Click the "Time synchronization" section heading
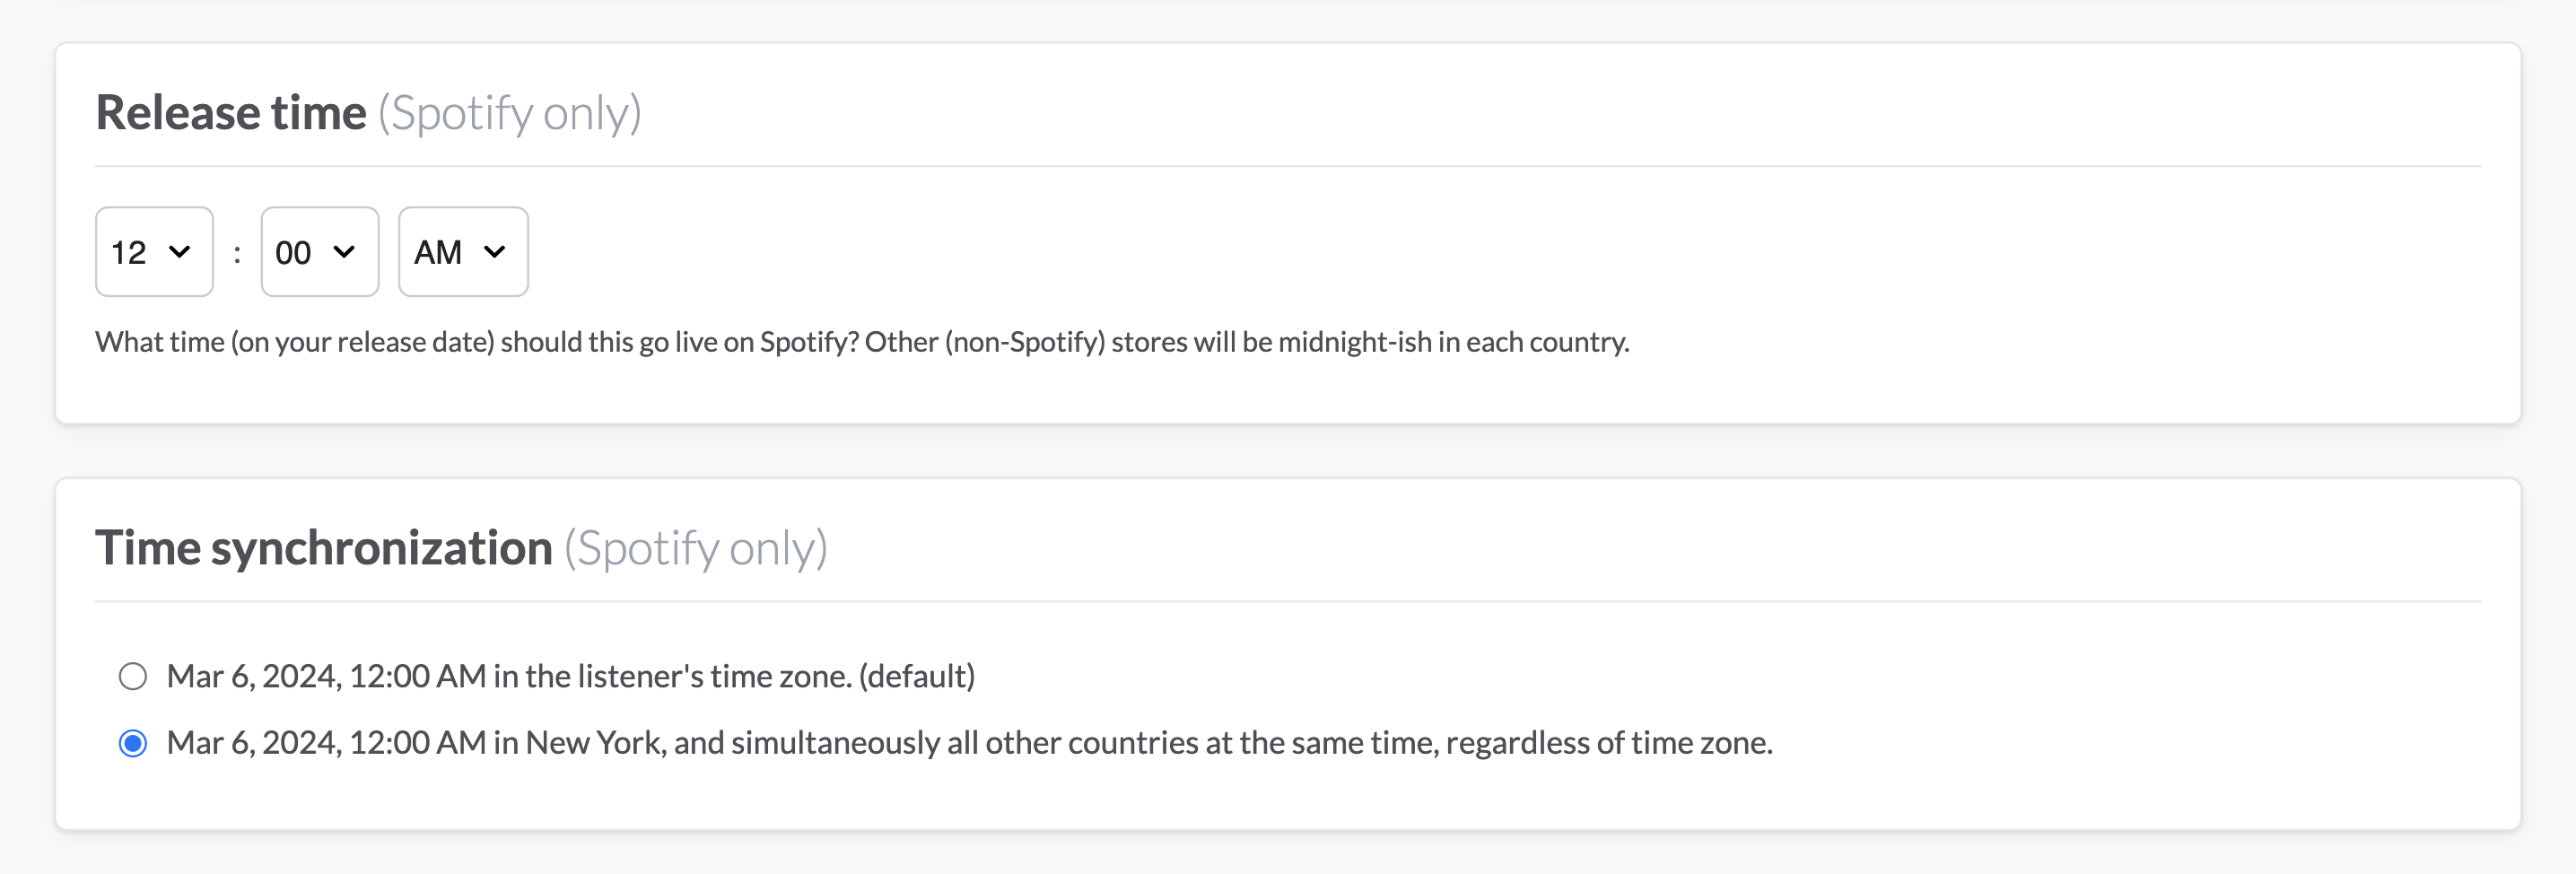The image size is (2576, 874). (323, 548)
